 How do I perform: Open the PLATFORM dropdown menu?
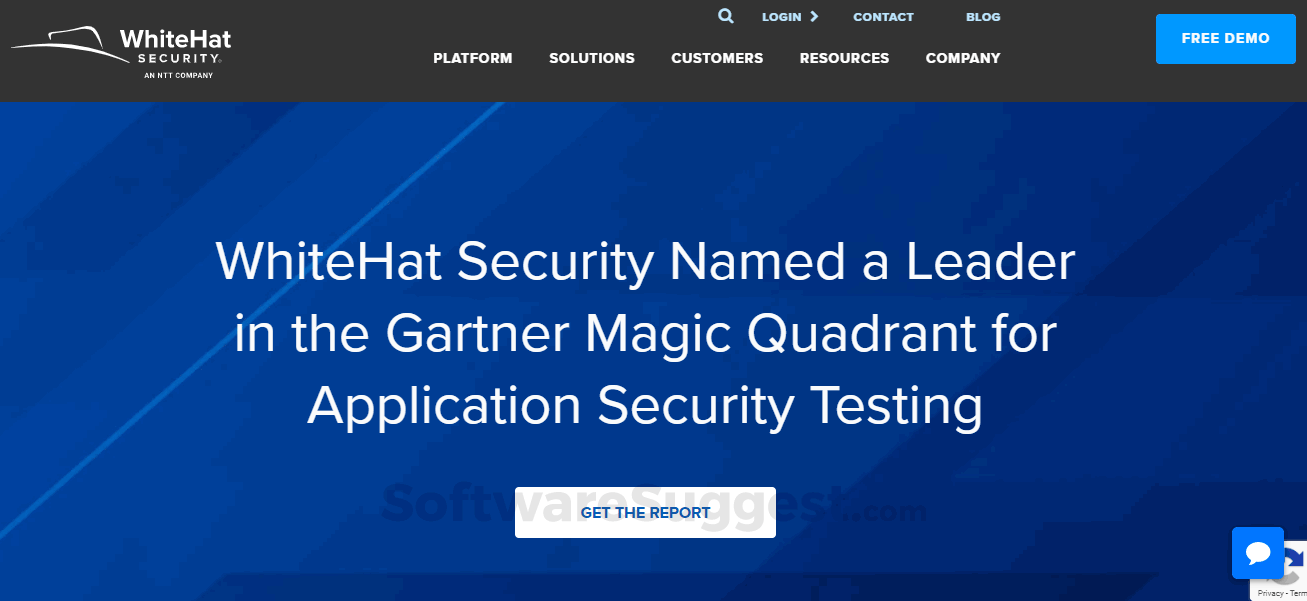coord(472,58)
